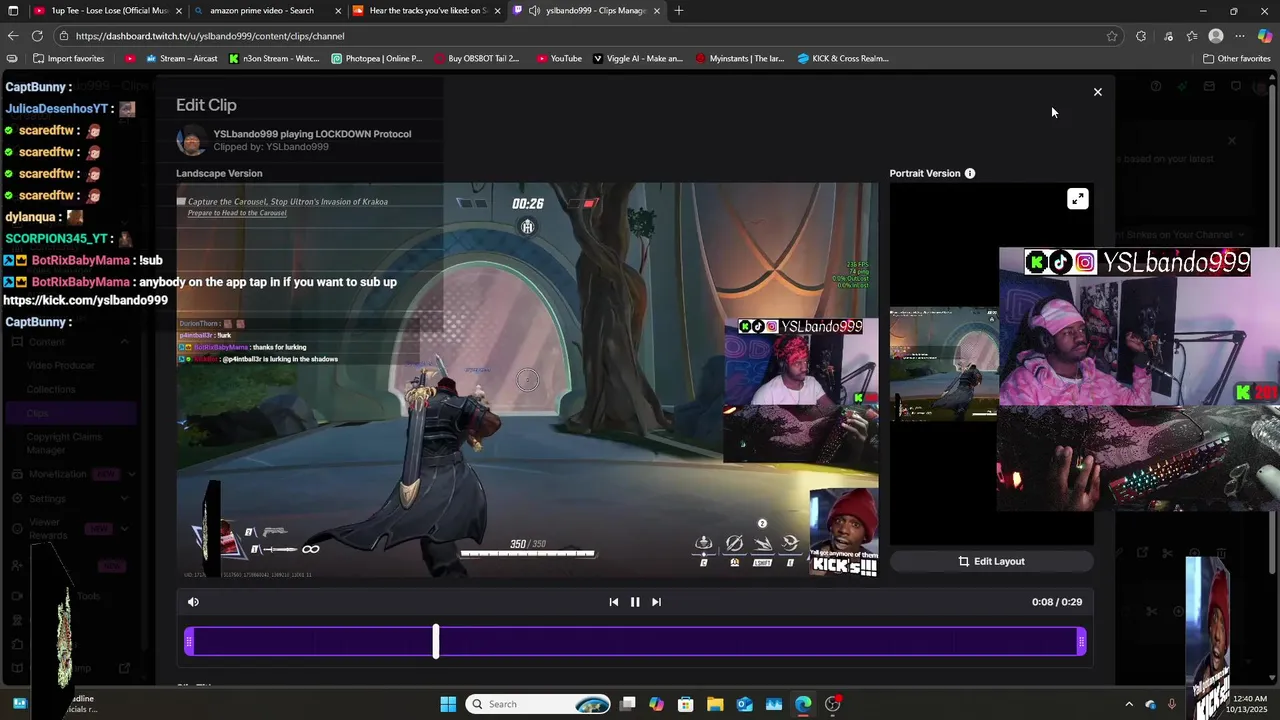Open the YouTube bookmark
Screen dimensions: 1280x720
(x=558, y=58)
